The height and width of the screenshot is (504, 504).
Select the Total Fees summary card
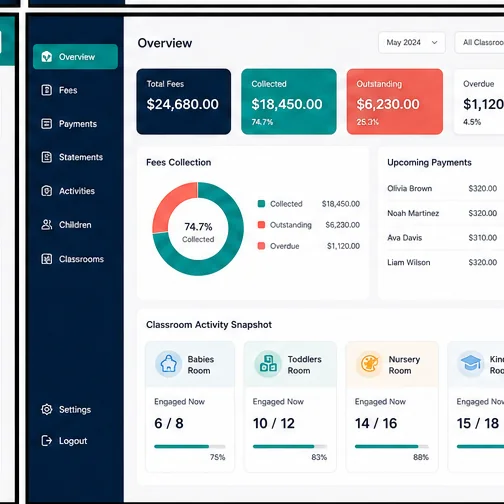point(184,102)
